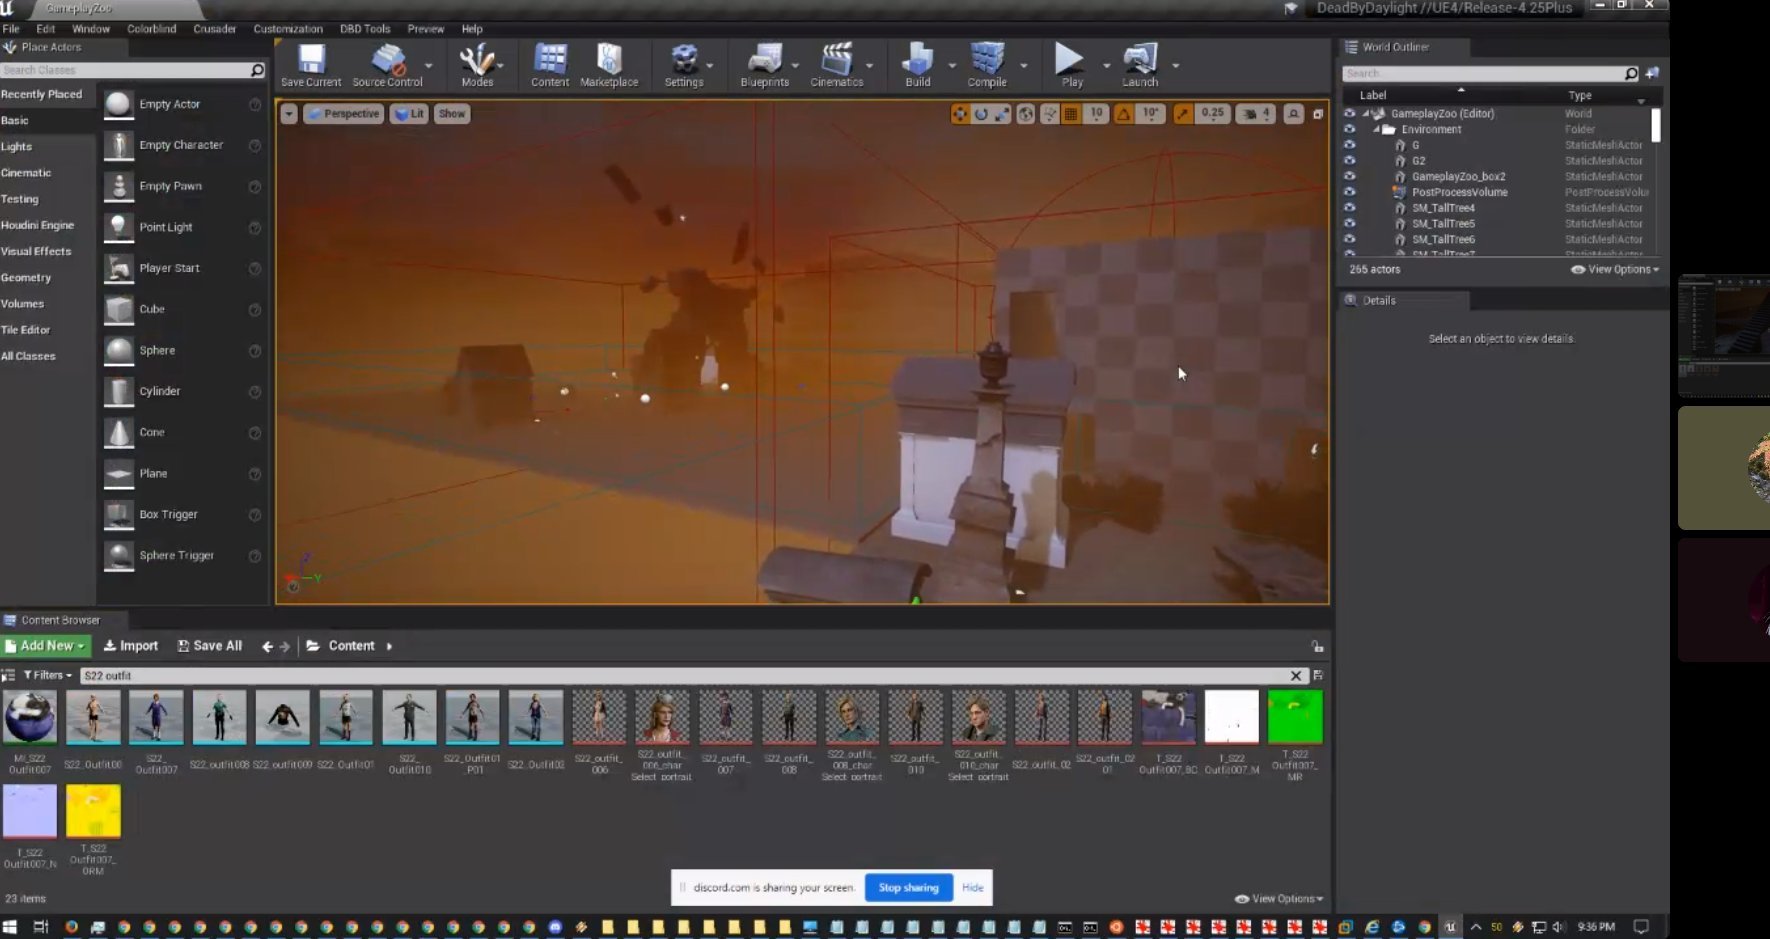
Task: Click the World Outliner search field
Action: coord(1490,73)
